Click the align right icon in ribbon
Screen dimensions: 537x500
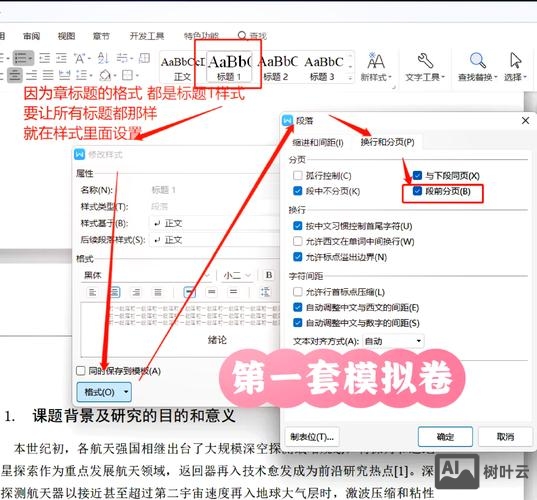point(32,75)
